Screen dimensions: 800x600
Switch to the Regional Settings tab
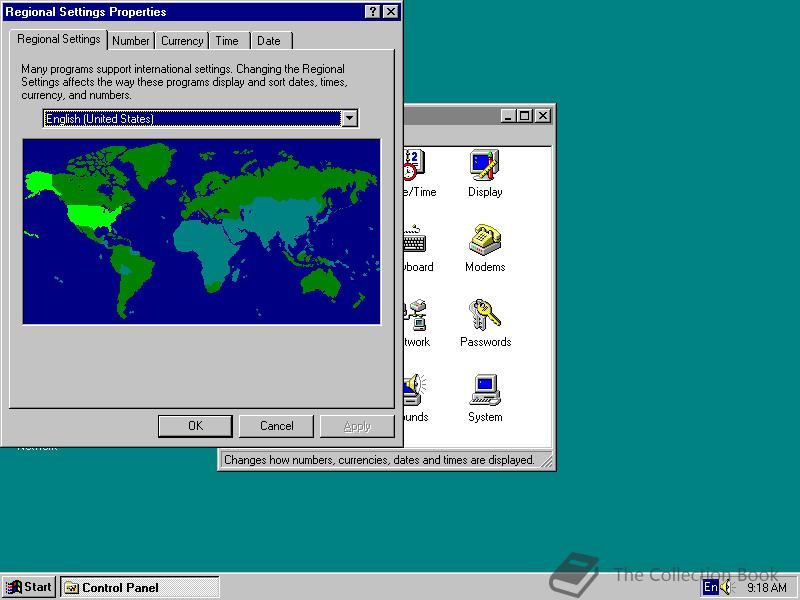59,39
